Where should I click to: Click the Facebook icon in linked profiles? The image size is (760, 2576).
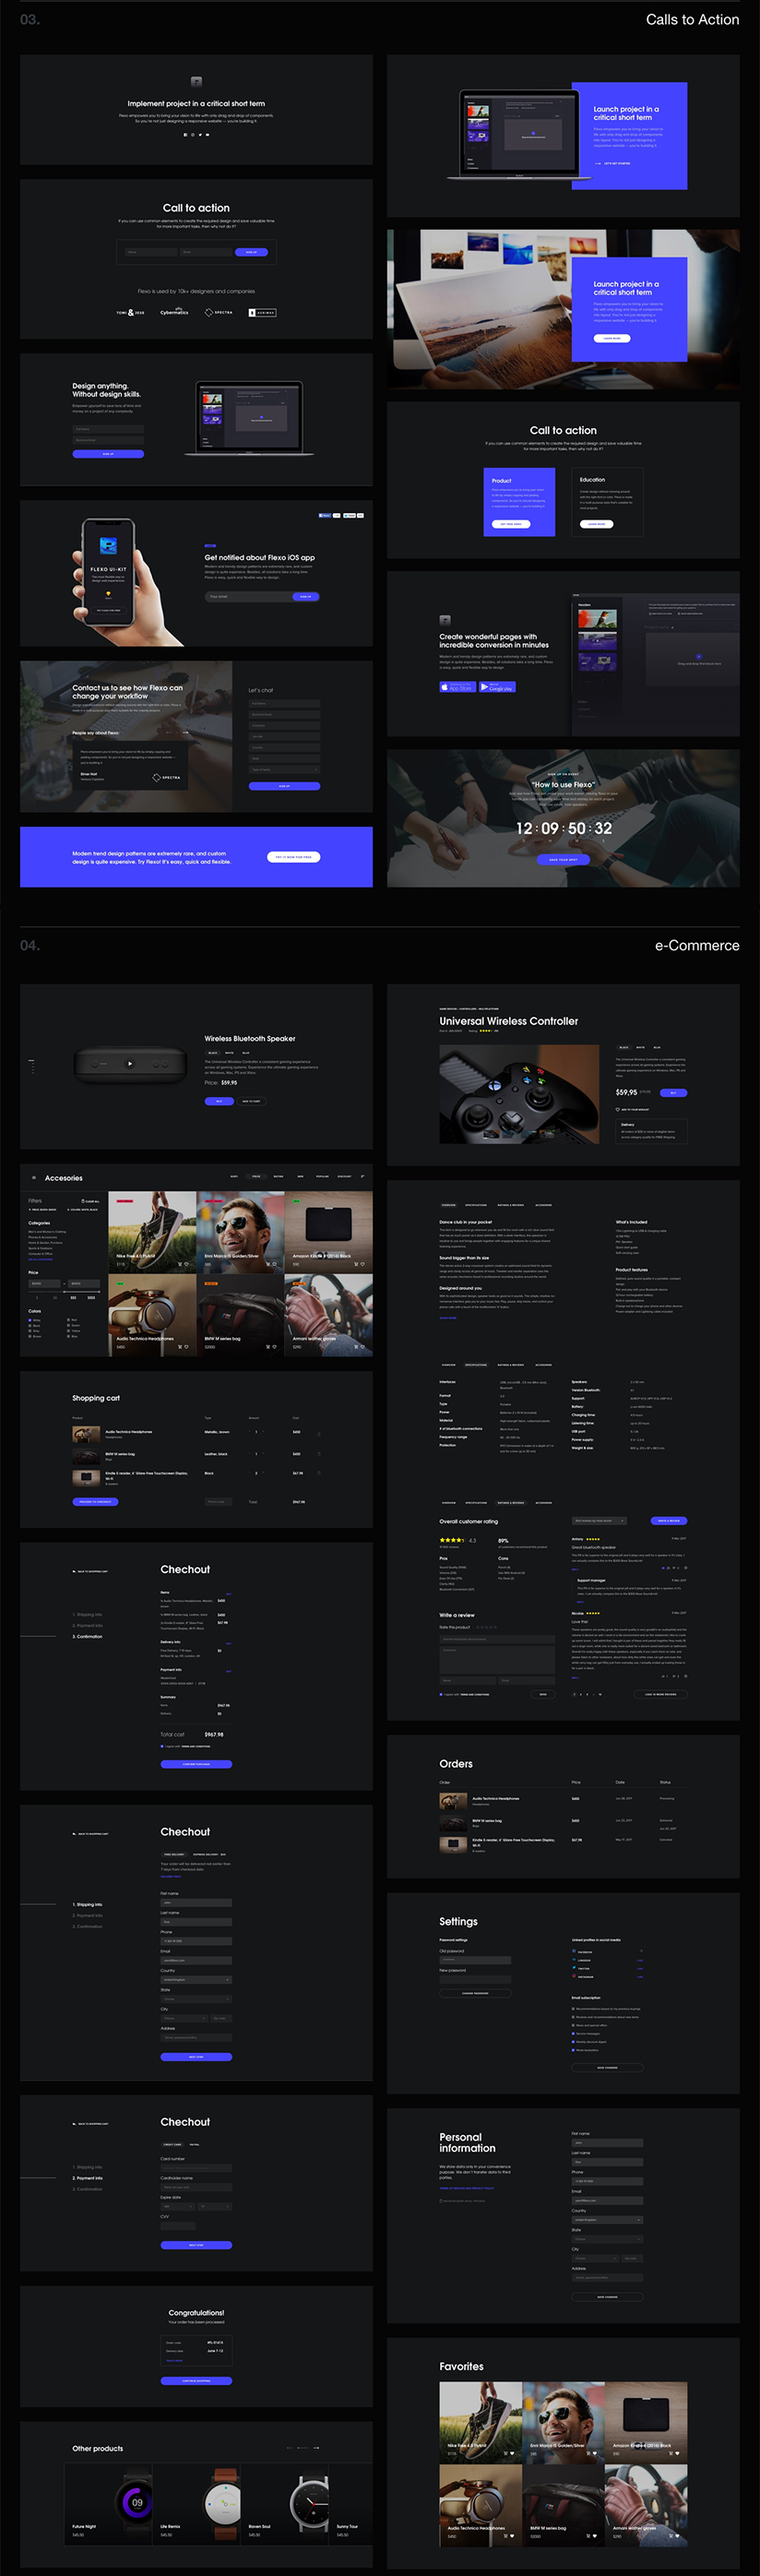(574, 1951)
